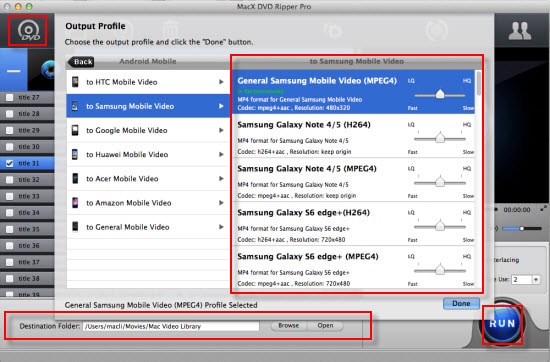Select the title 38 row
This screenshot has height=362, width=550.
coord(27,279)
